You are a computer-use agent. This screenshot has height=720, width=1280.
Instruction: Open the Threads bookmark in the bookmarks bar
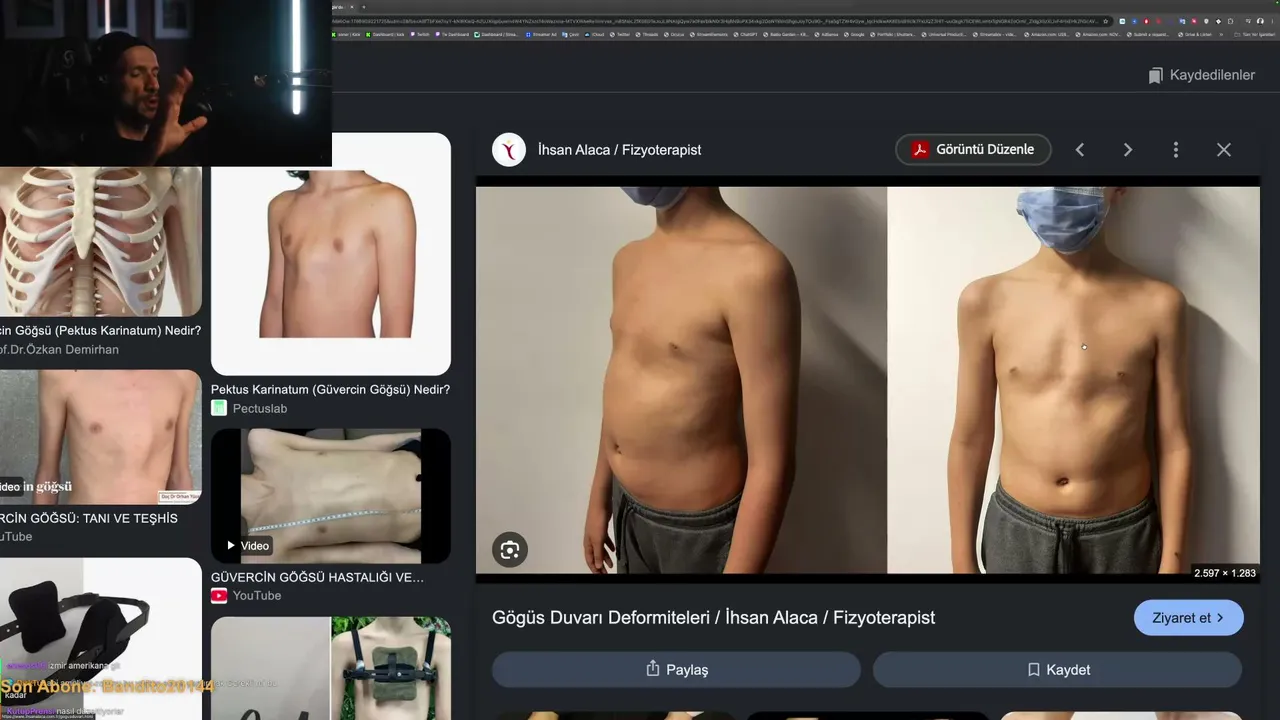[645, 34]
